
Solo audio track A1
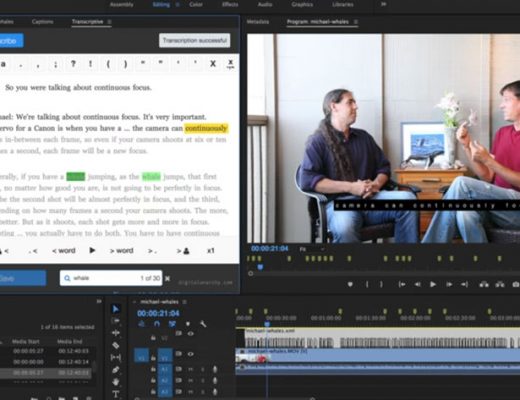pos(202,369)
